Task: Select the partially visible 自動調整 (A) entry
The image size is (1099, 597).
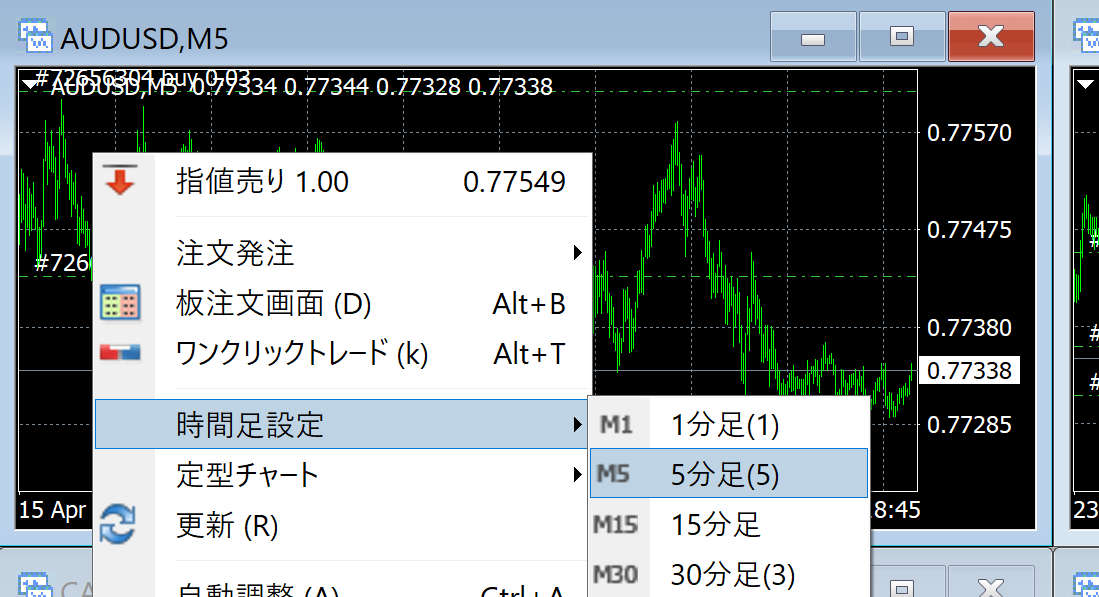Action: pos(258,590)
